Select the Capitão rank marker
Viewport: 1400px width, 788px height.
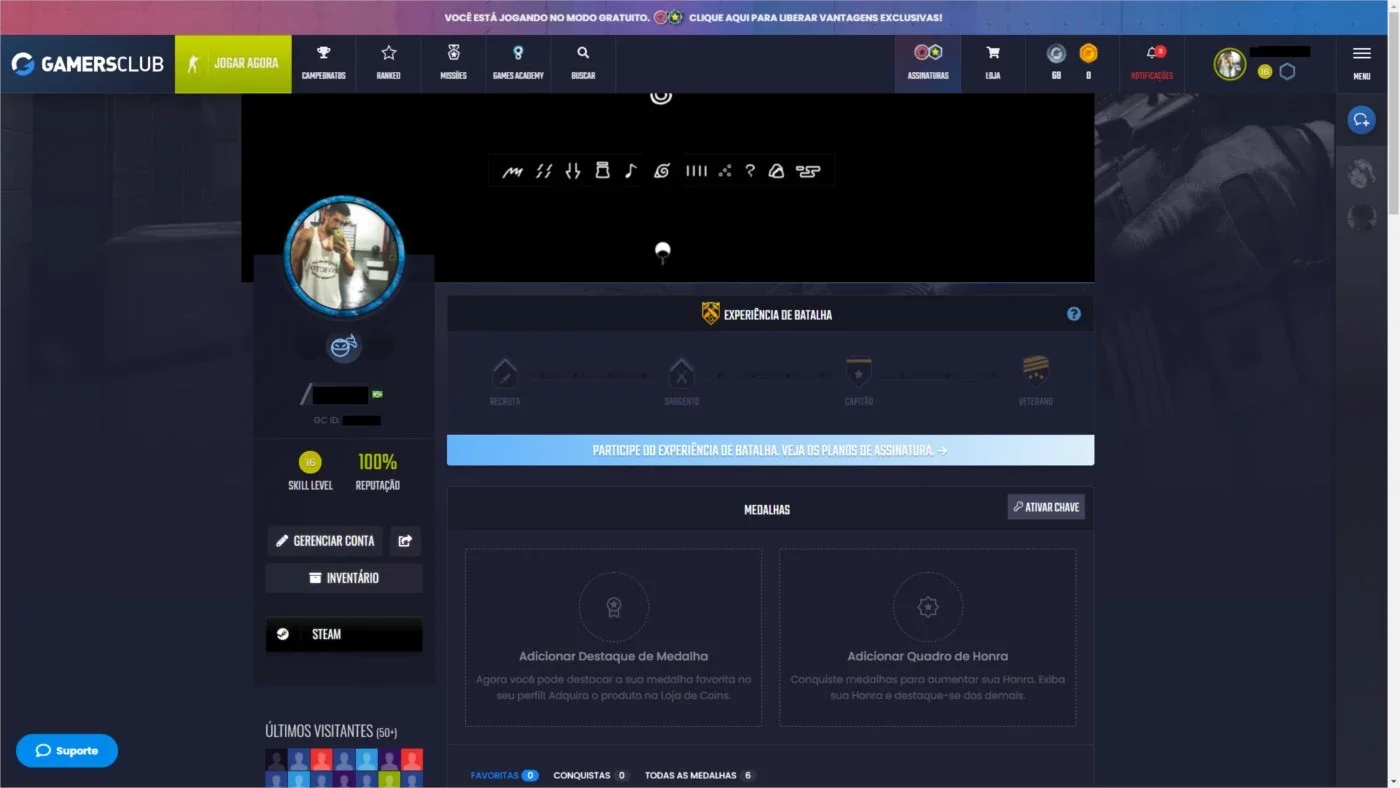pyautogui.click(x=858, y=374)
